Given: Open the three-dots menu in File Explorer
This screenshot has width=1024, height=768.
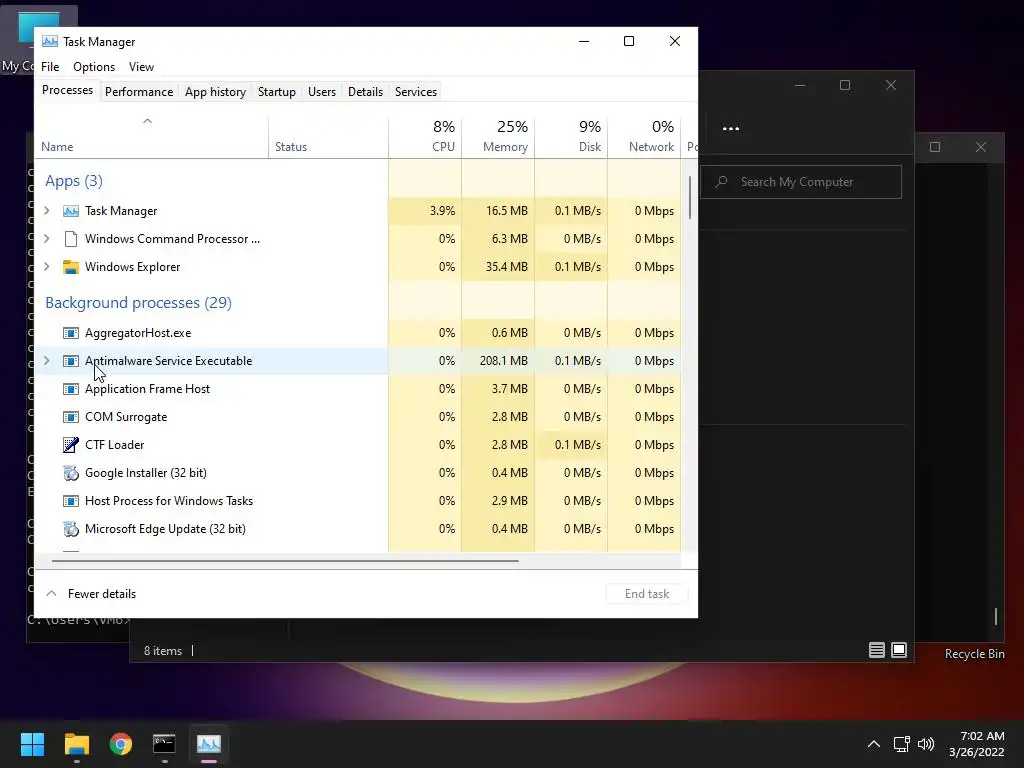Looking at the screenshot, I should 731,129.
